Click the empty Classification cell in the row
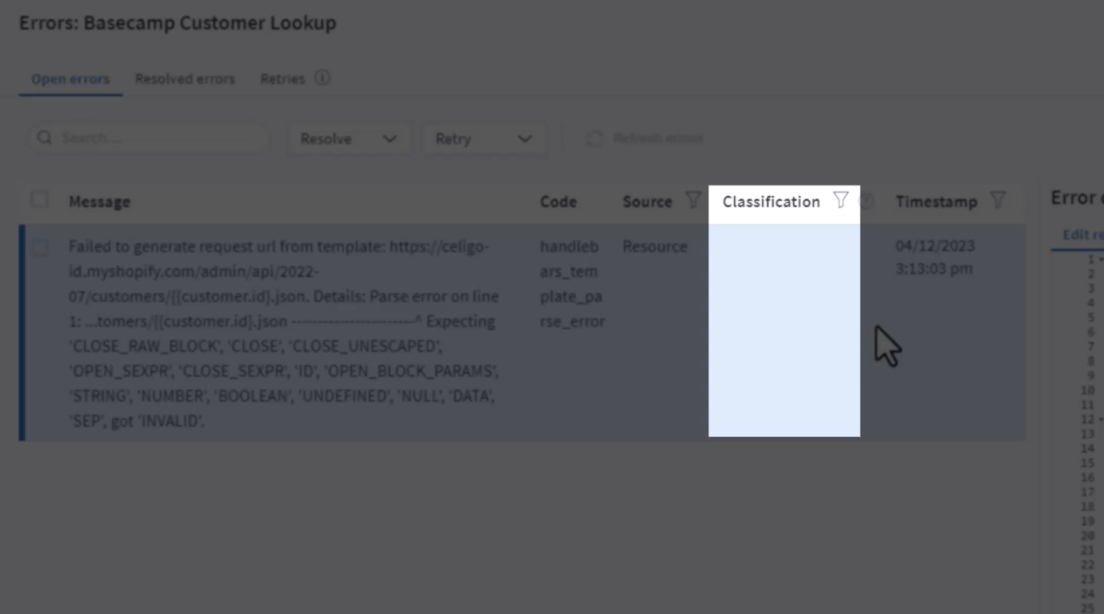The image size is (1104, 614). point(783,330)
